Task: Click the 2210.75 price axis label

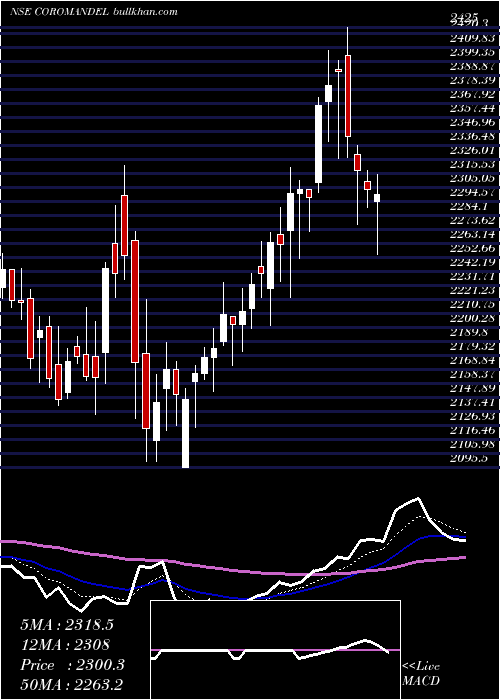Action: tap(473, 304)
